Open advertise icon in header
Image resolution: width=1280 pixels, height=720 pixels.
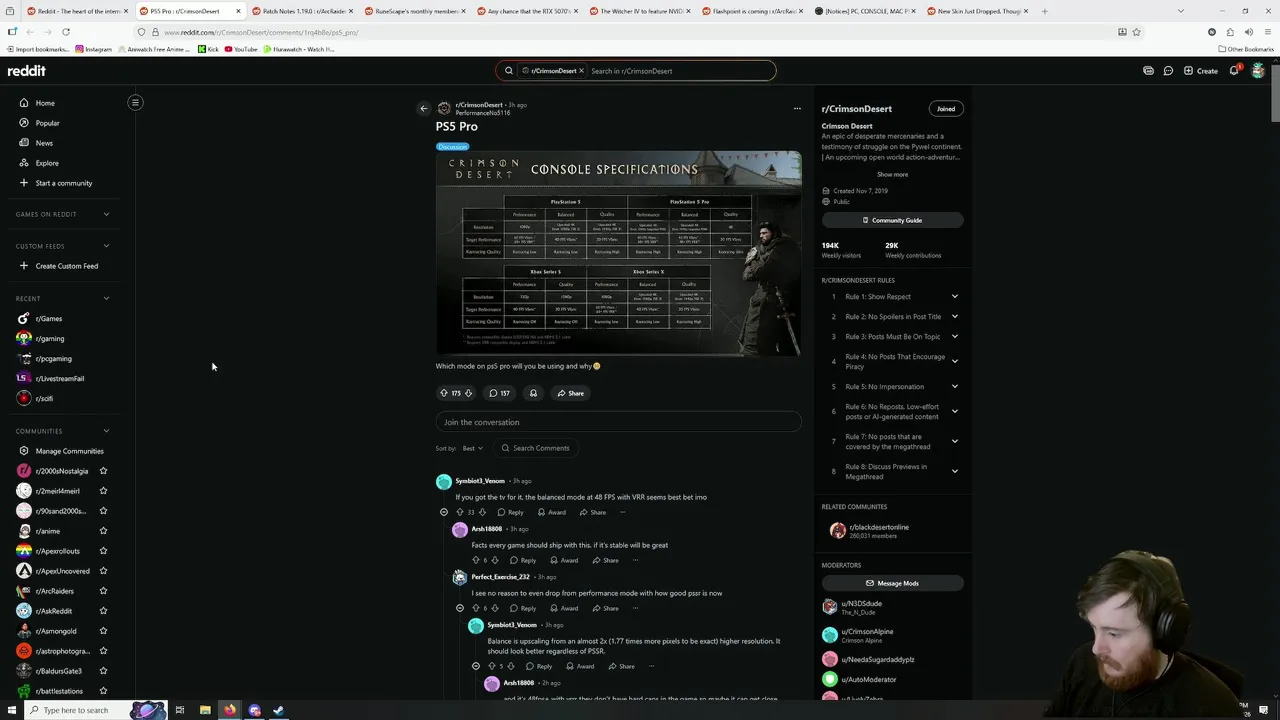pyautogui.click(x=1148, y=71)
